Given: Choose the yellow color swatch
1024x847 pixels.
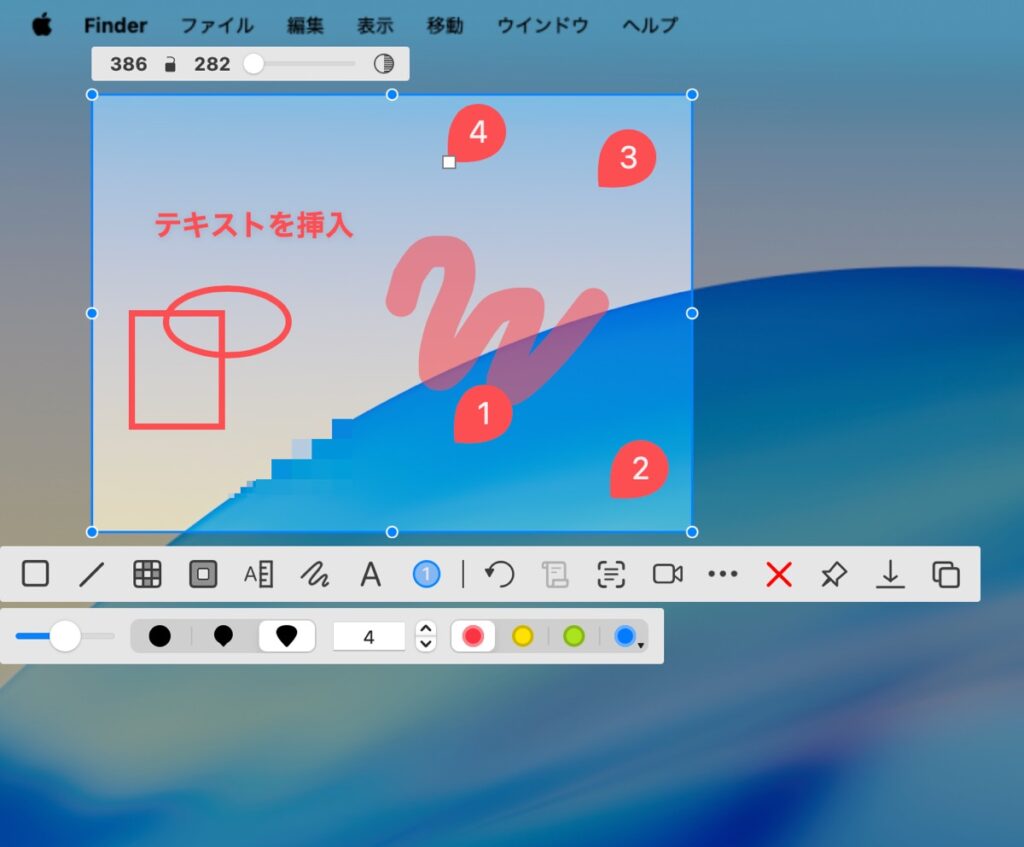Looking at the screenshot, I should click(522, 636).
